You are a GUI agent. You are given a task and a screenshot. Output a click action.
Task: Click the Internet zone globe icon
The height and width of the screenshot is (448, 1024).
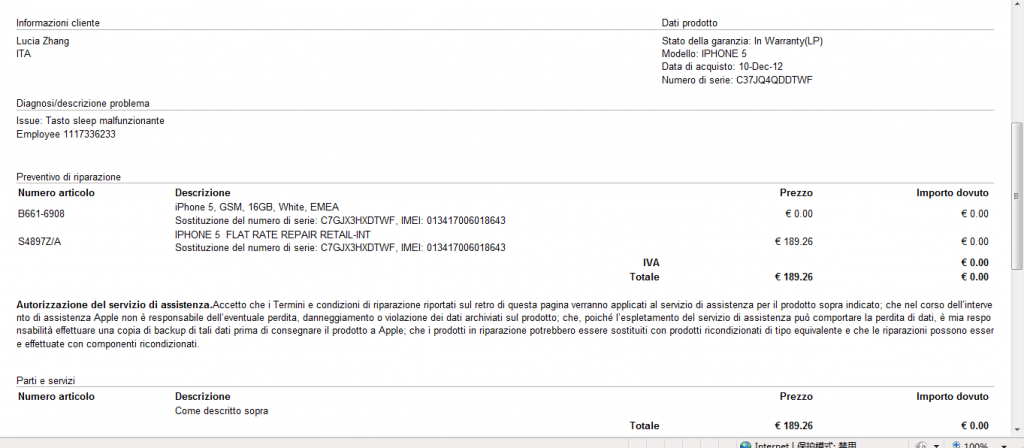coord(745,444)
